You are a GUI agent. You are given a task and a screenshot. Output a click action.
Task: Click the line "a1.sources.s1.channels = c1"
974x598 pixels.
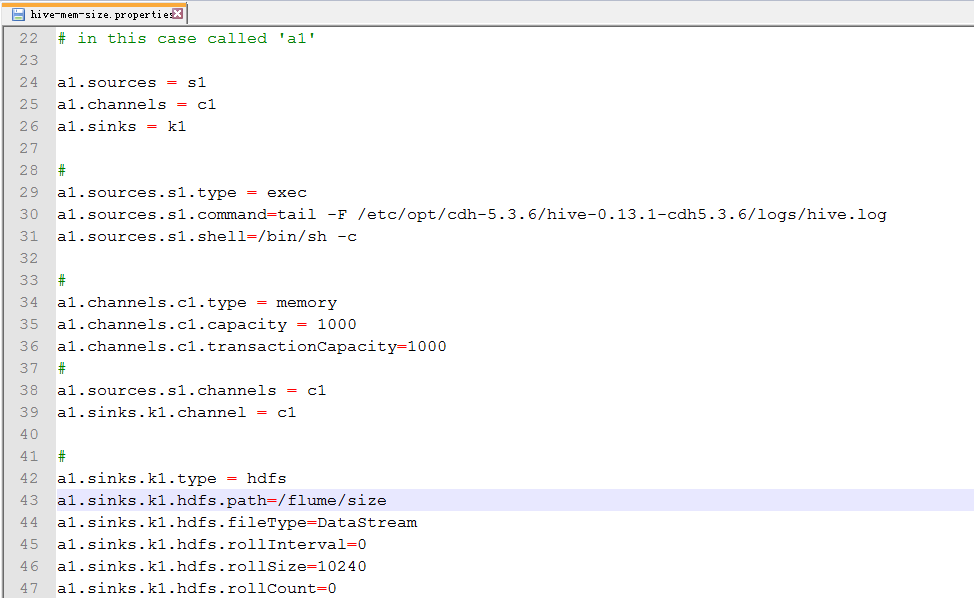tap(191, 391)
